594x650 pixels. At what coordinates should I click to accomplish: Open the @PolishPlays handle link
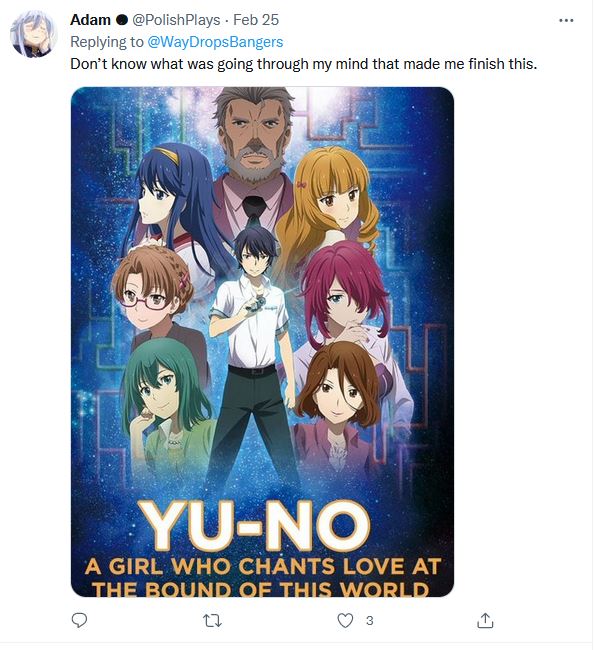(x=176, y=20)
